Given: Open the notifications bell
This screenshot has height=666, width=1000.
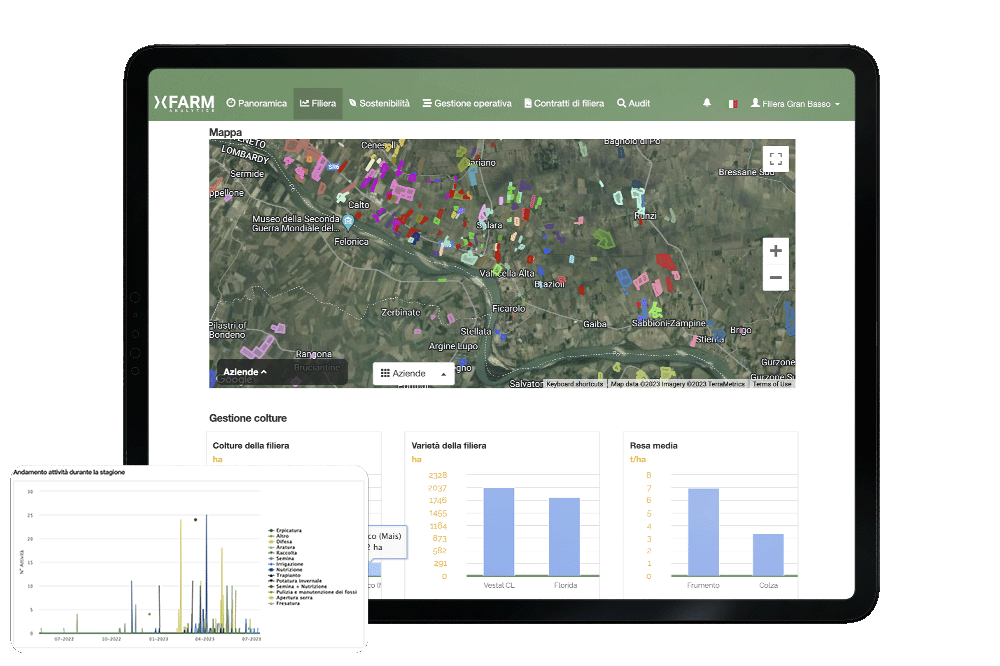Looking at the screenshot, I should (x=707, y=103).
